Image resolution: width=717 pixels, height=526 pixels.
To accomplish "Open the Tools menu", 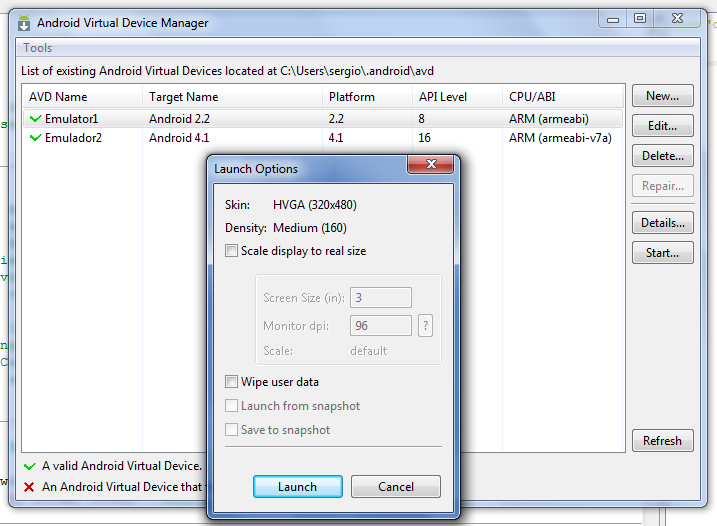I will (x=37, y=48).
